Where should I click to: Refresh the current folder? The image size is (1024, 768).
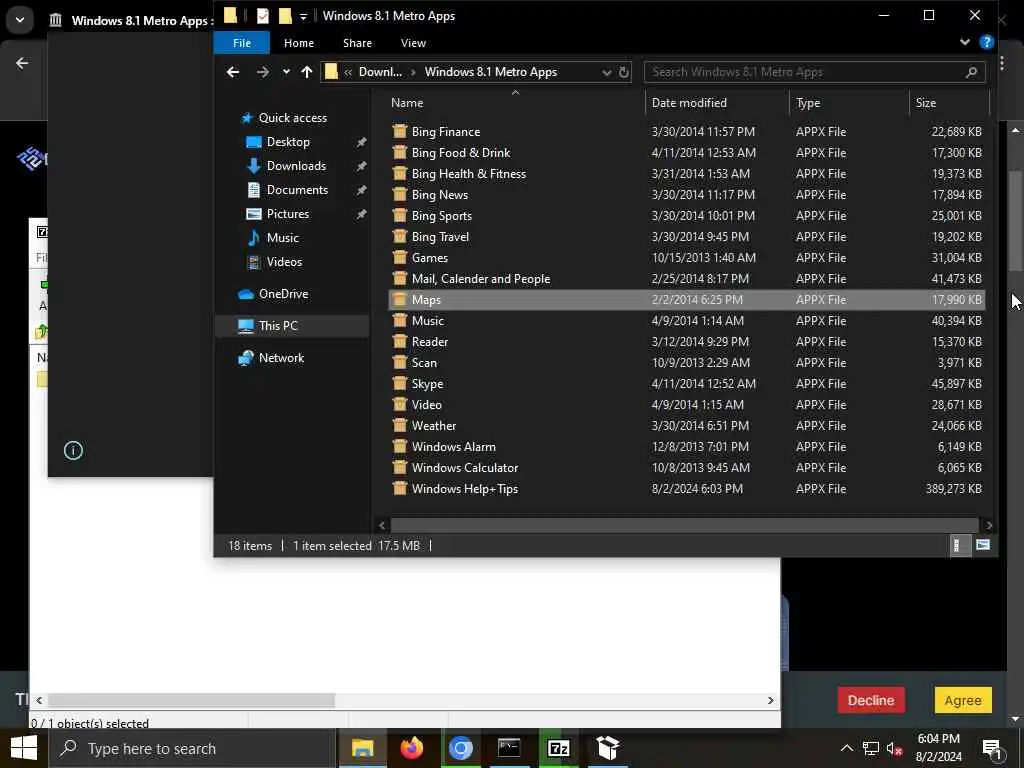pyautogui.click(x=624, y=72)
